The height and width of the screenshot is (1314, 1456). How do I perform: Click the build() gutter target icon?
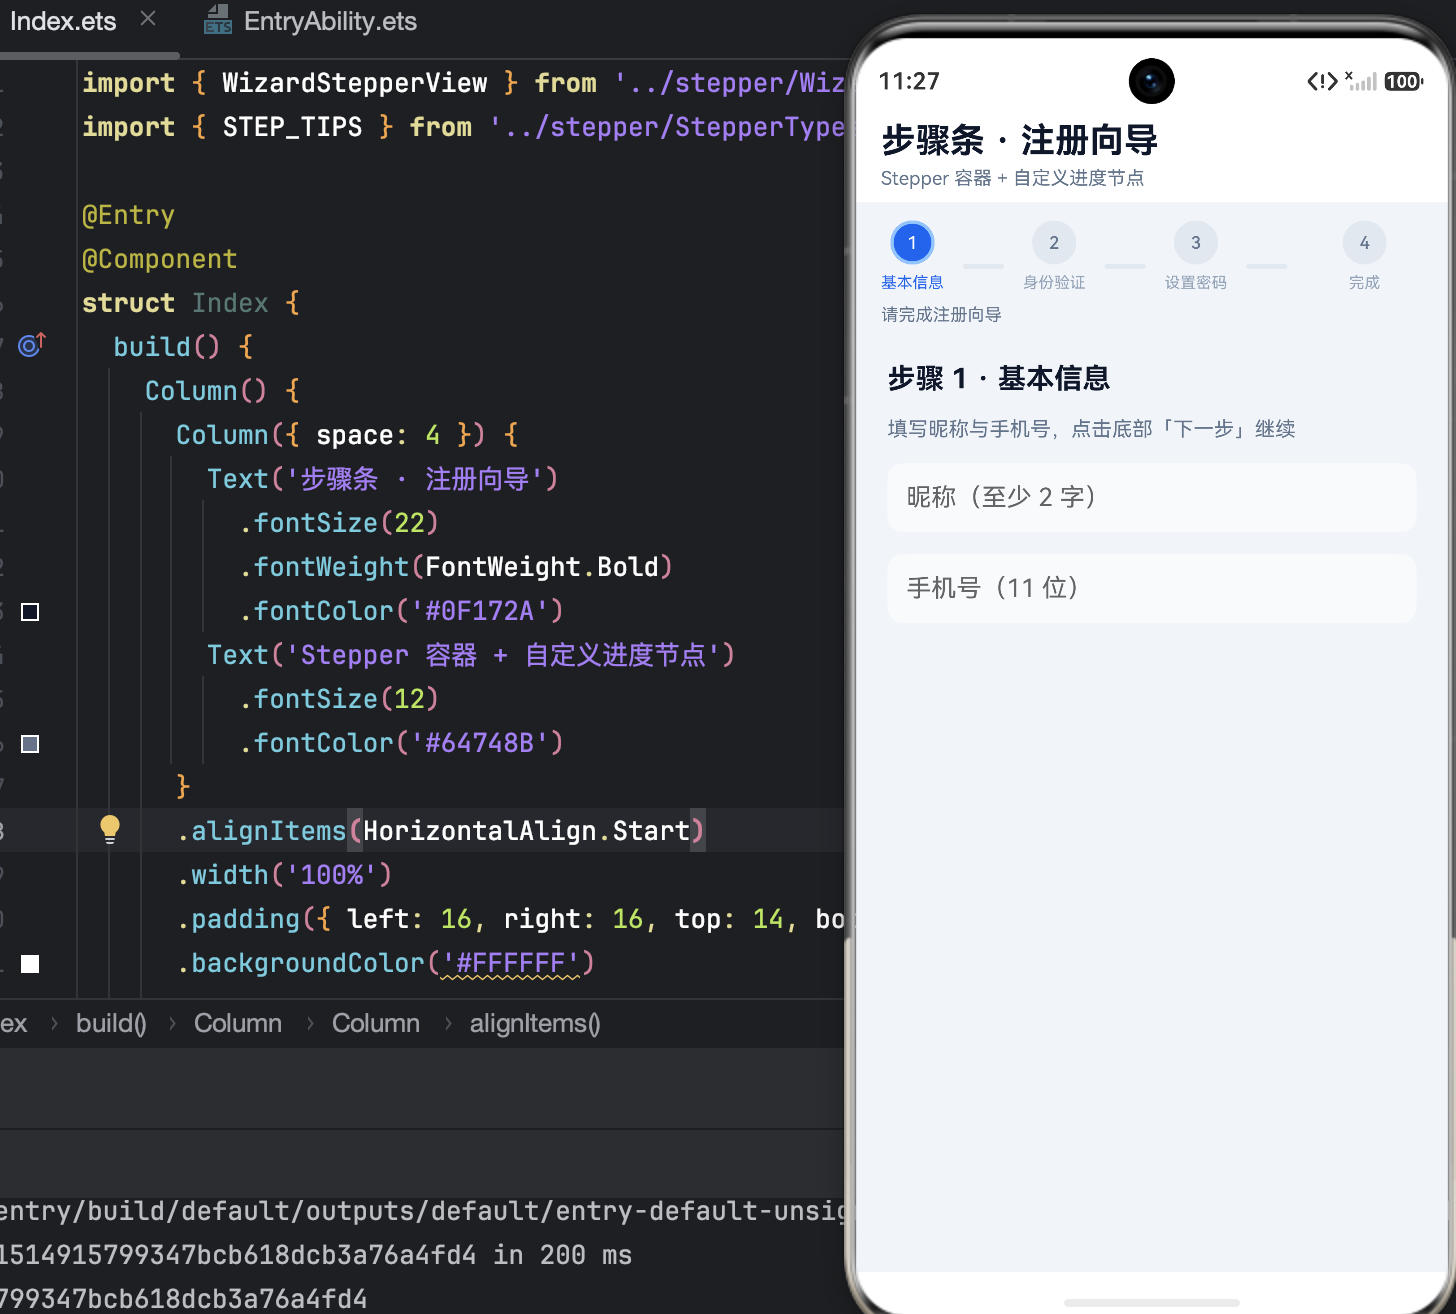tap(31, 345)
